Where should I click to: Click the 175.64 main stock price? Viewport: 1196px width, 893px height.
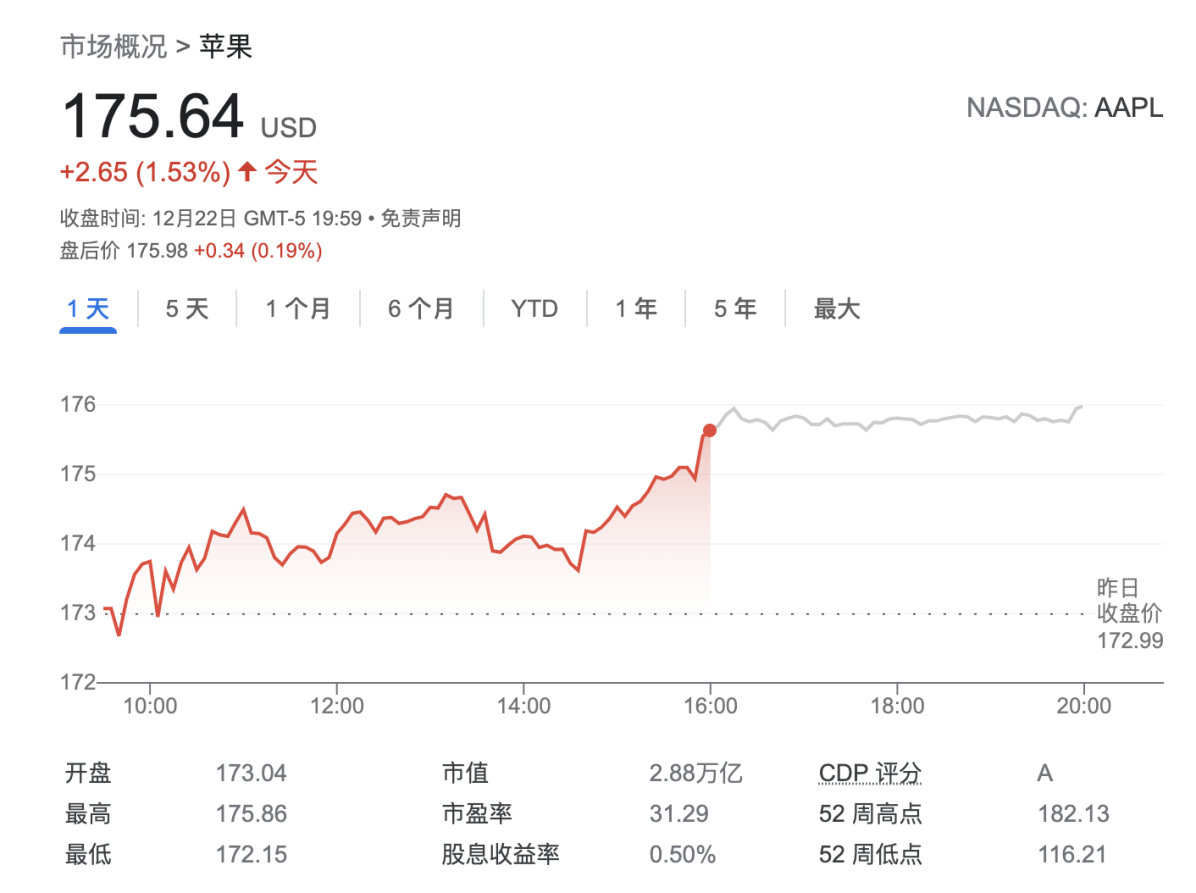tap(153, 117)
